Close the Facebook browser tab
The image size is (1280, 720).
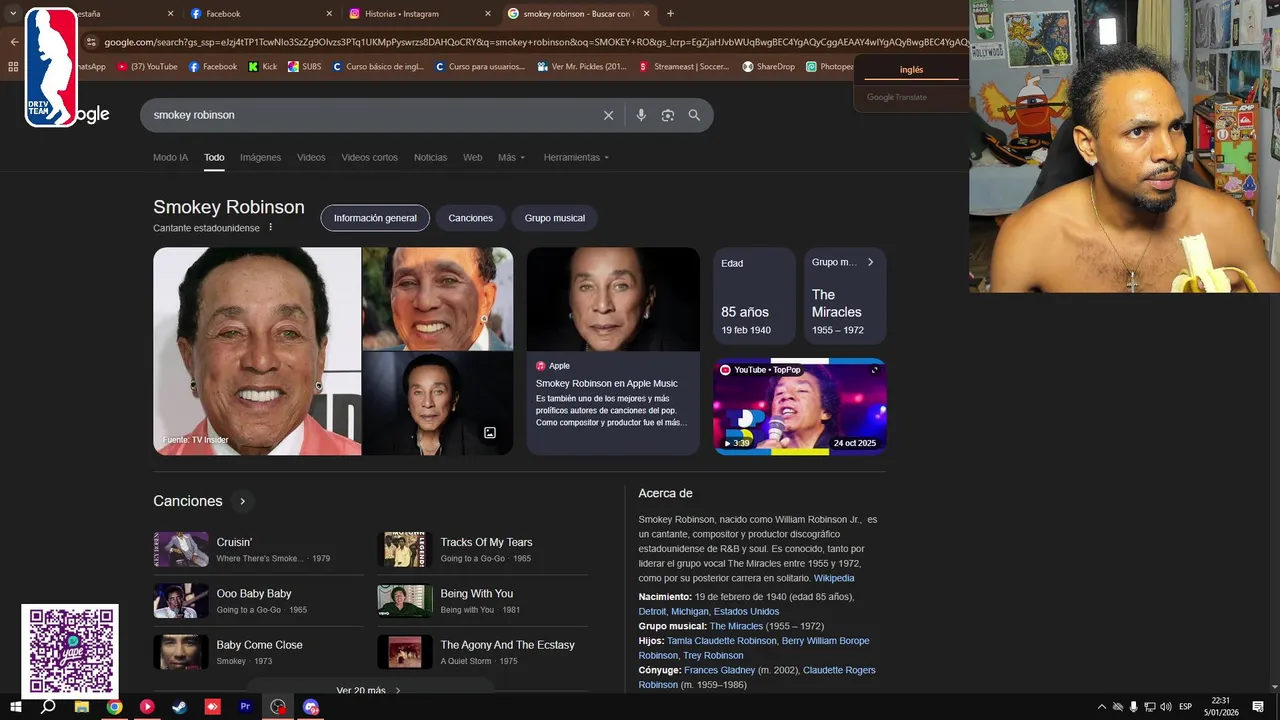point(330,14)
